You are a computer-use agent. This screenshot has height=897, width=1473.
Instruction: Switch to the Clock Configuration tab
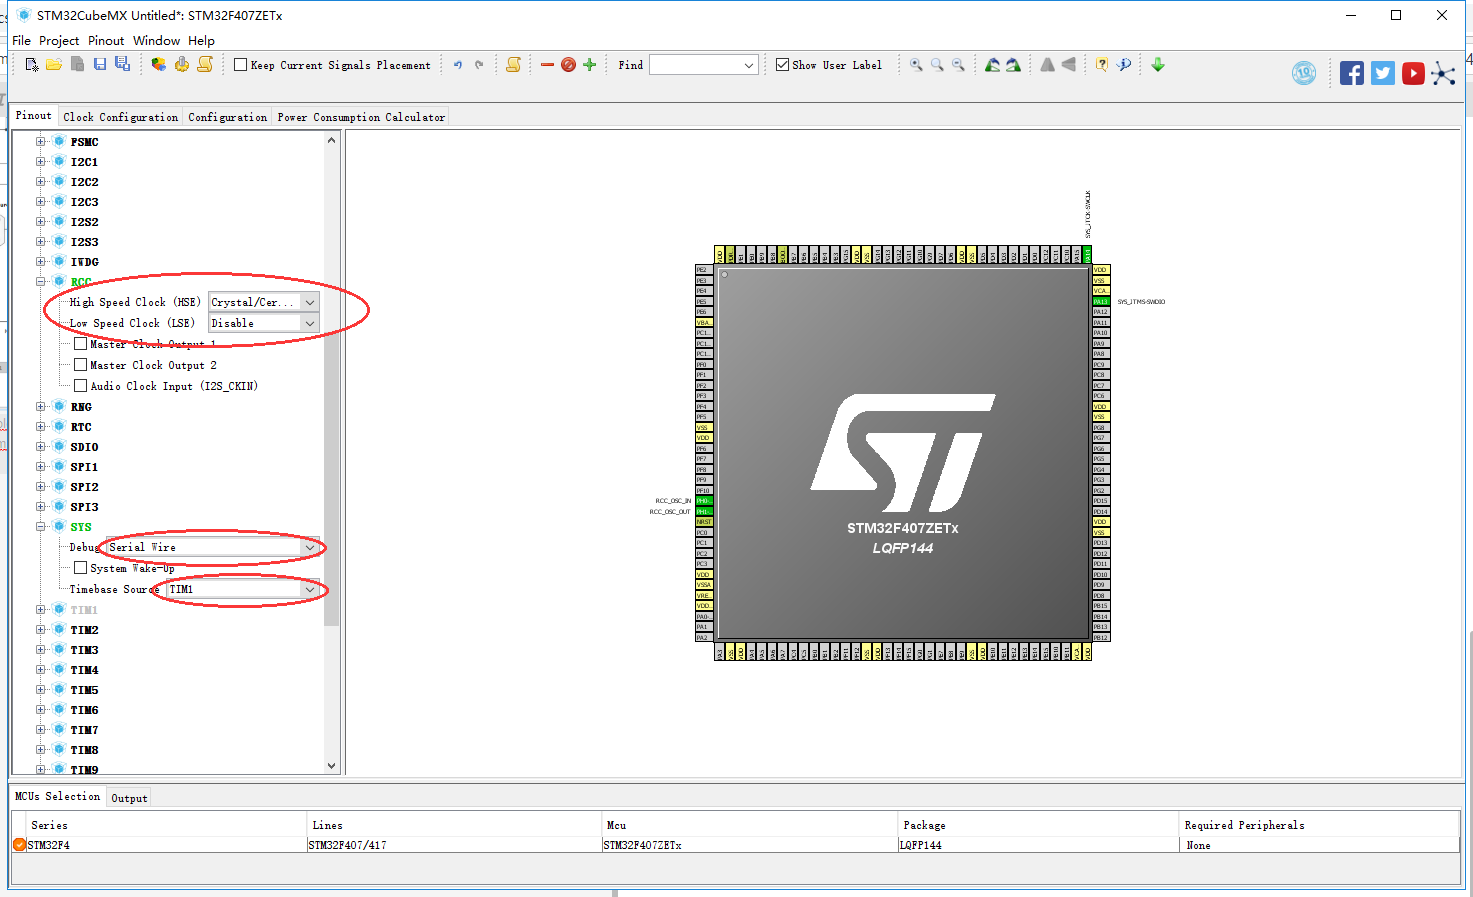click(120, 116)
